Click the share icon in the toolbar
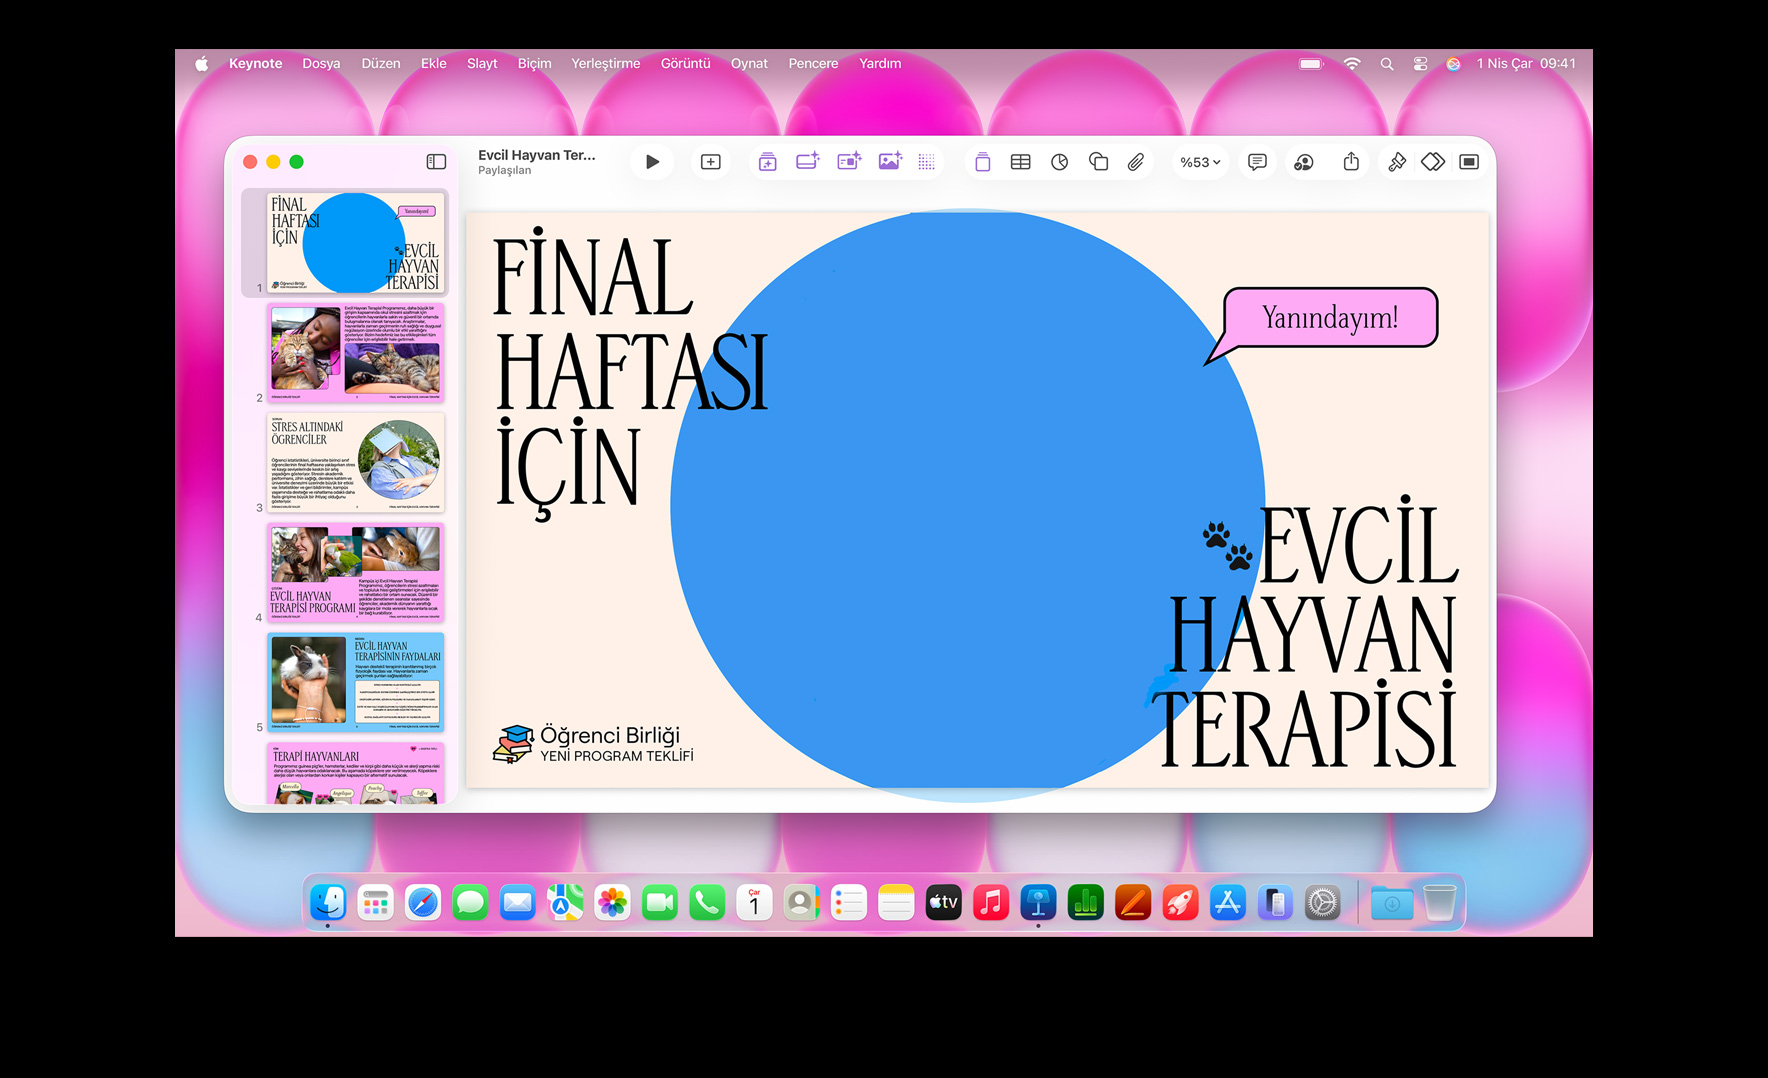 pyautogui.click(x=1351, y=162)
